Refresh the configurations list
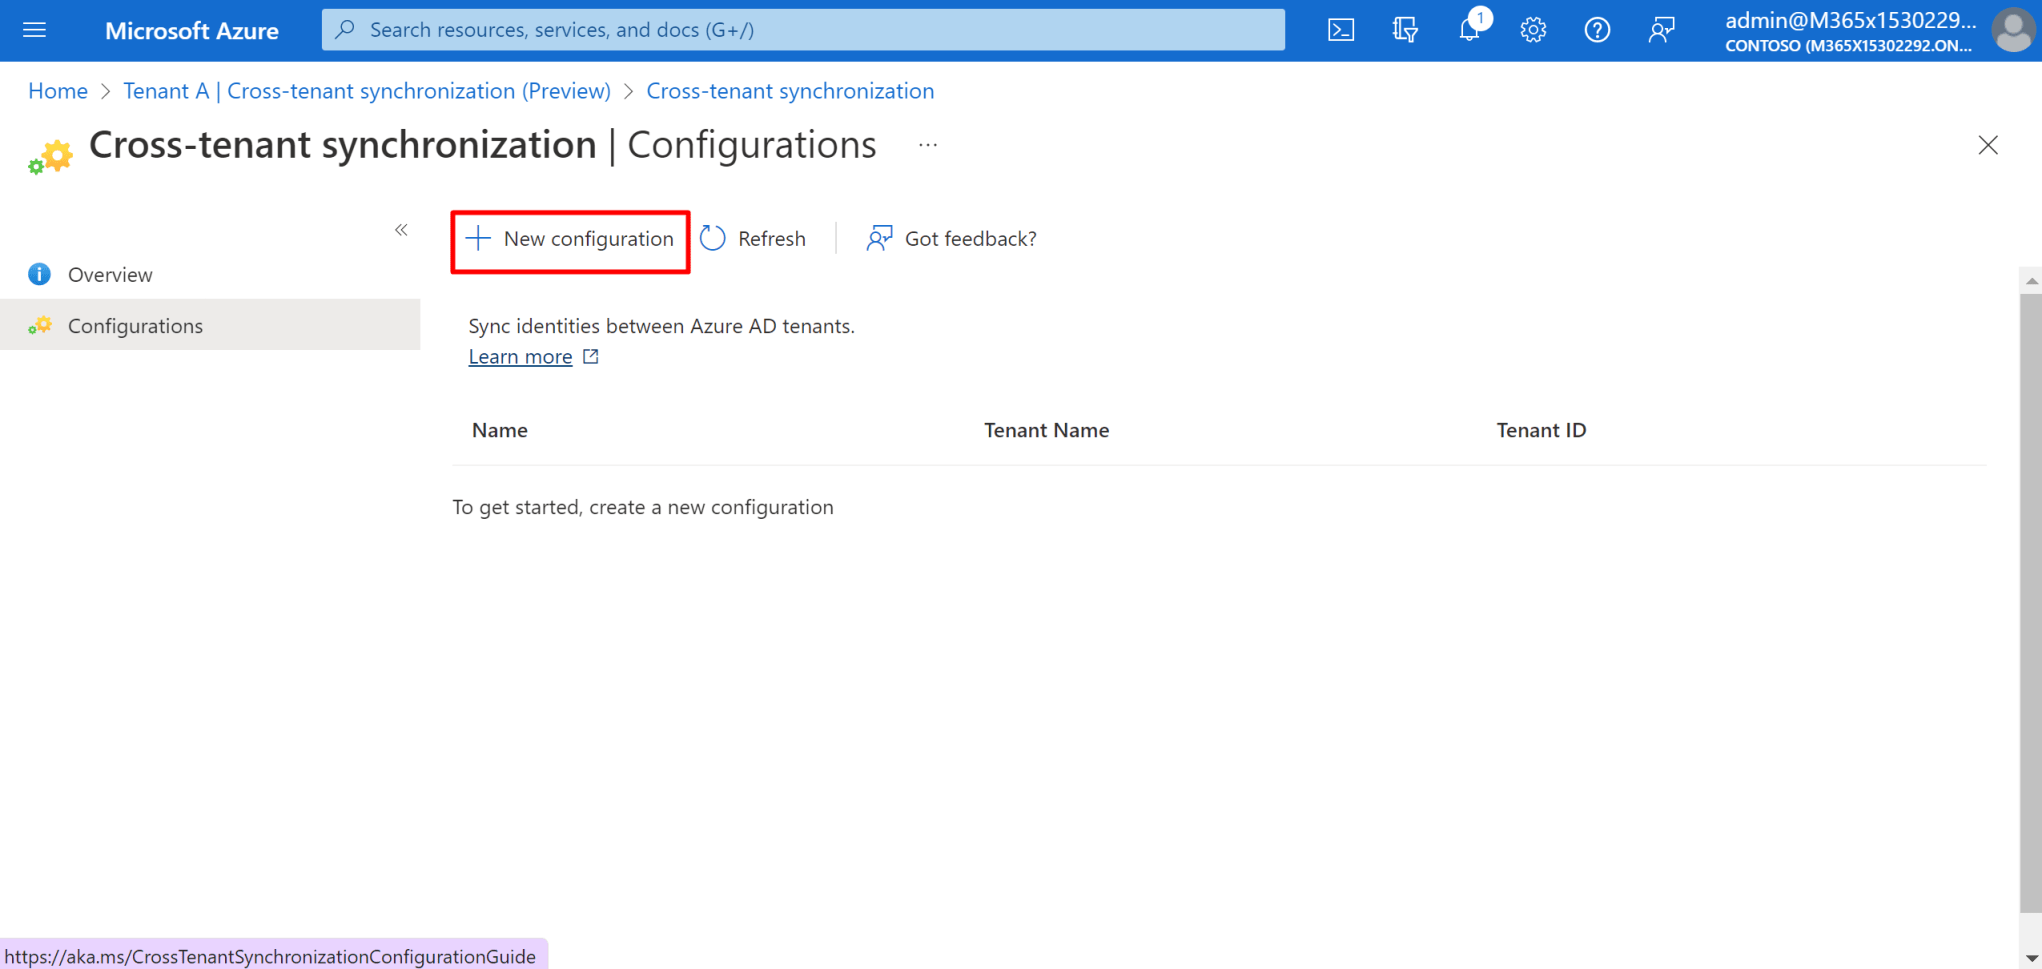 coord(753,238)
